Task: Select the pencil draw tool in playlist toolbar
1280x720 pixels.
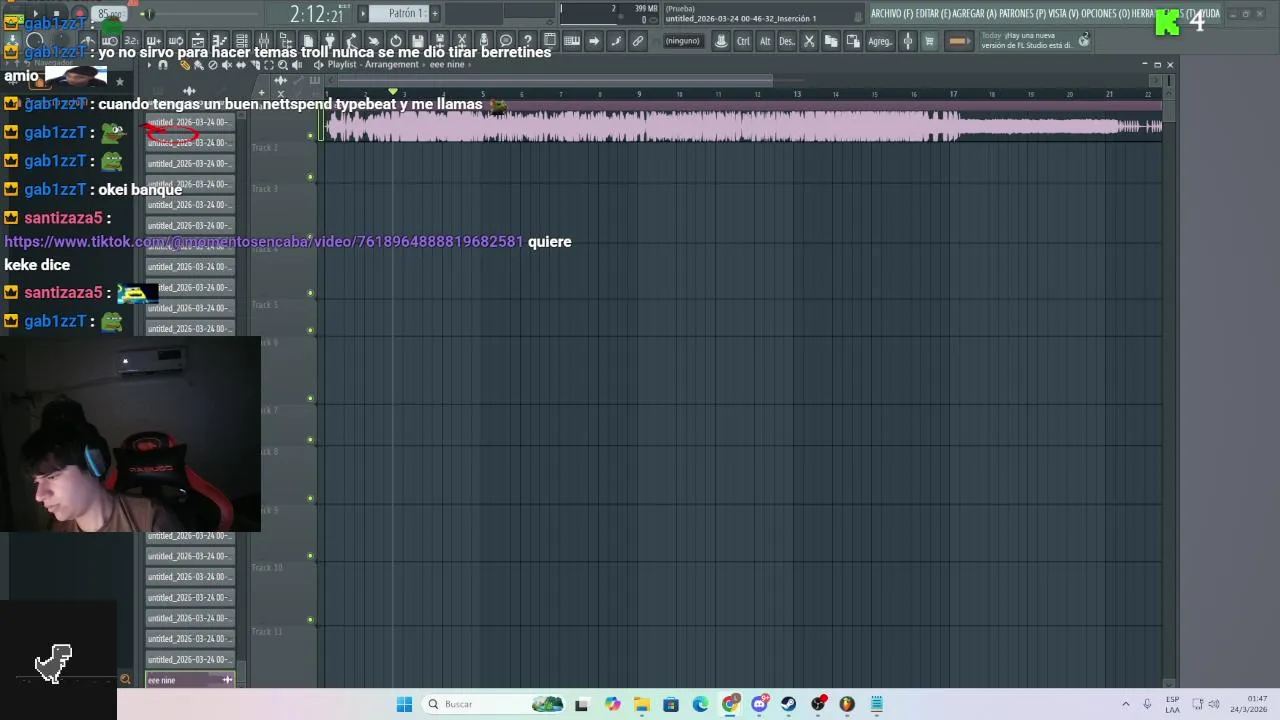Action: click(185, 65)
